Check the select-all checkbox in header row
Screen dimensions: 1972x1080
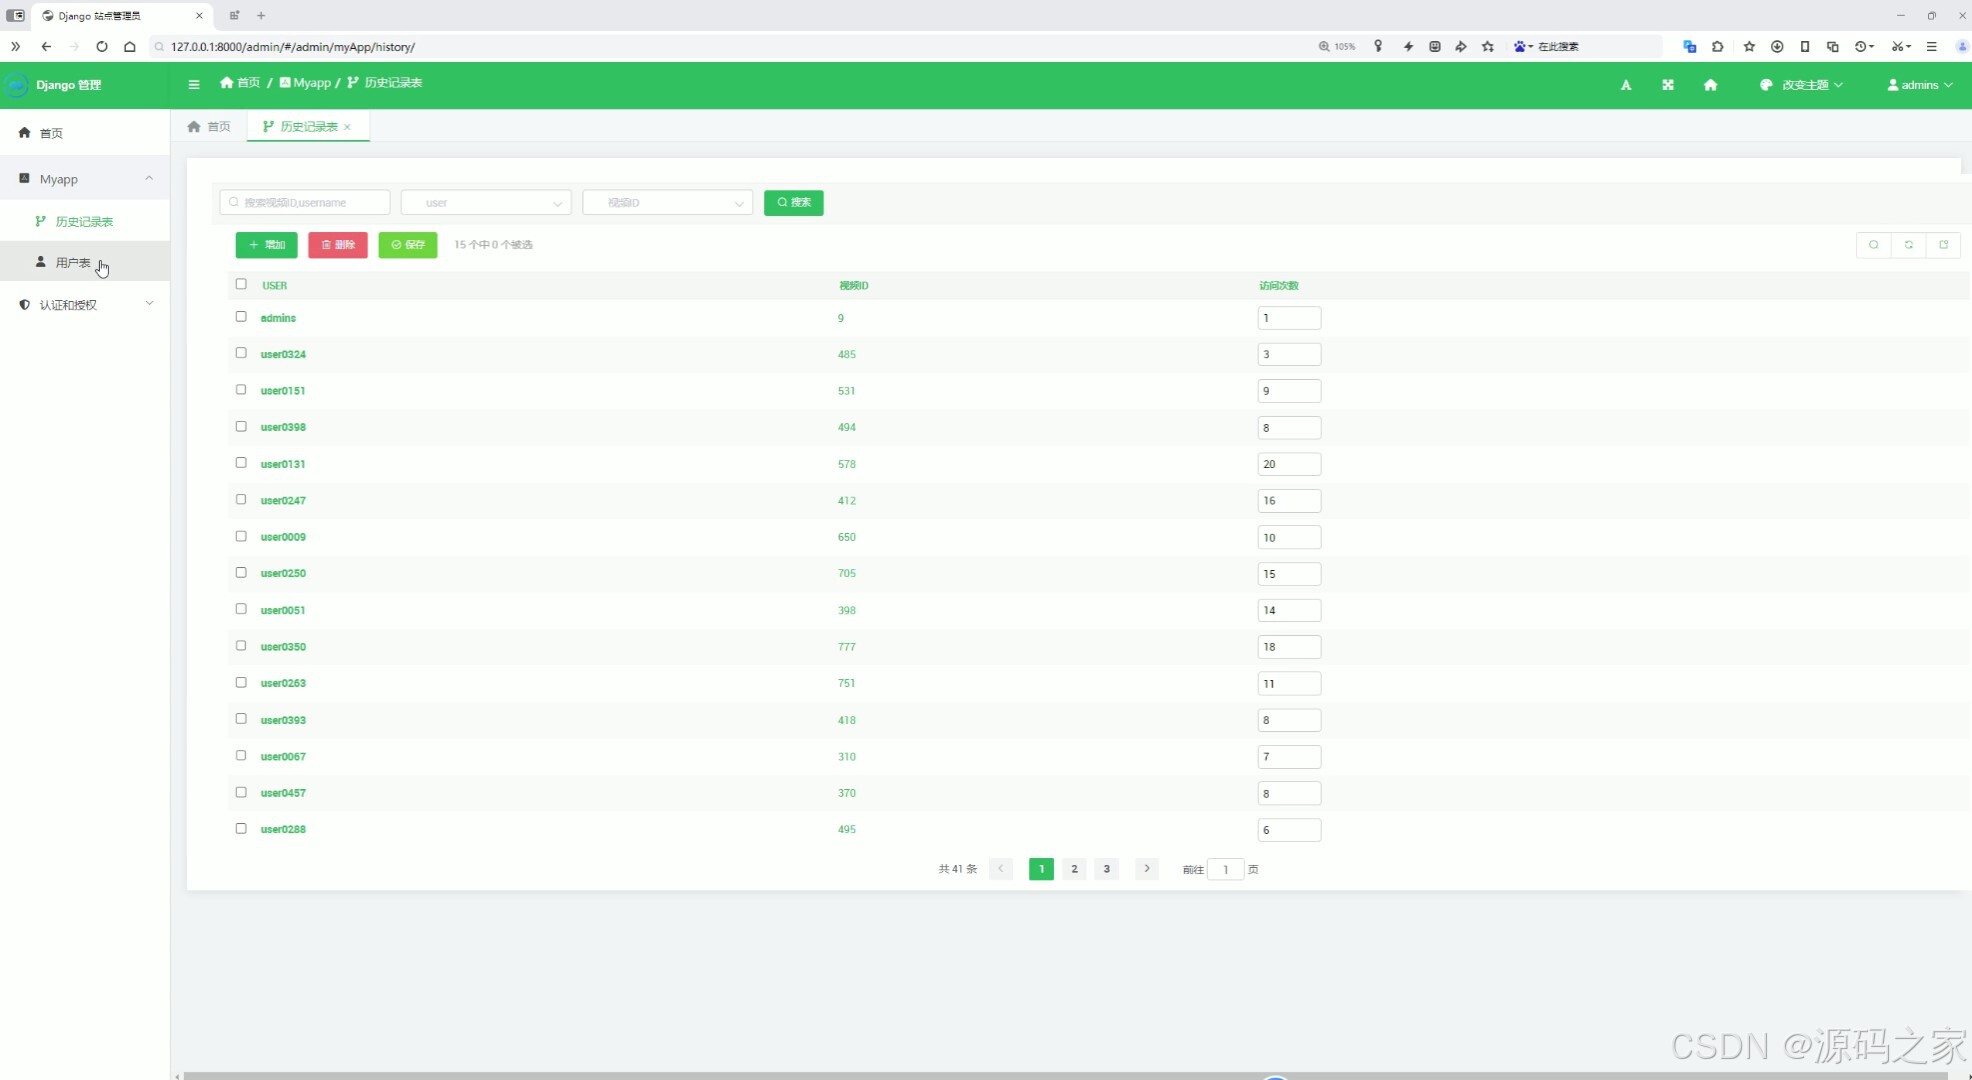pyautogui.click(x=241, y=284)
